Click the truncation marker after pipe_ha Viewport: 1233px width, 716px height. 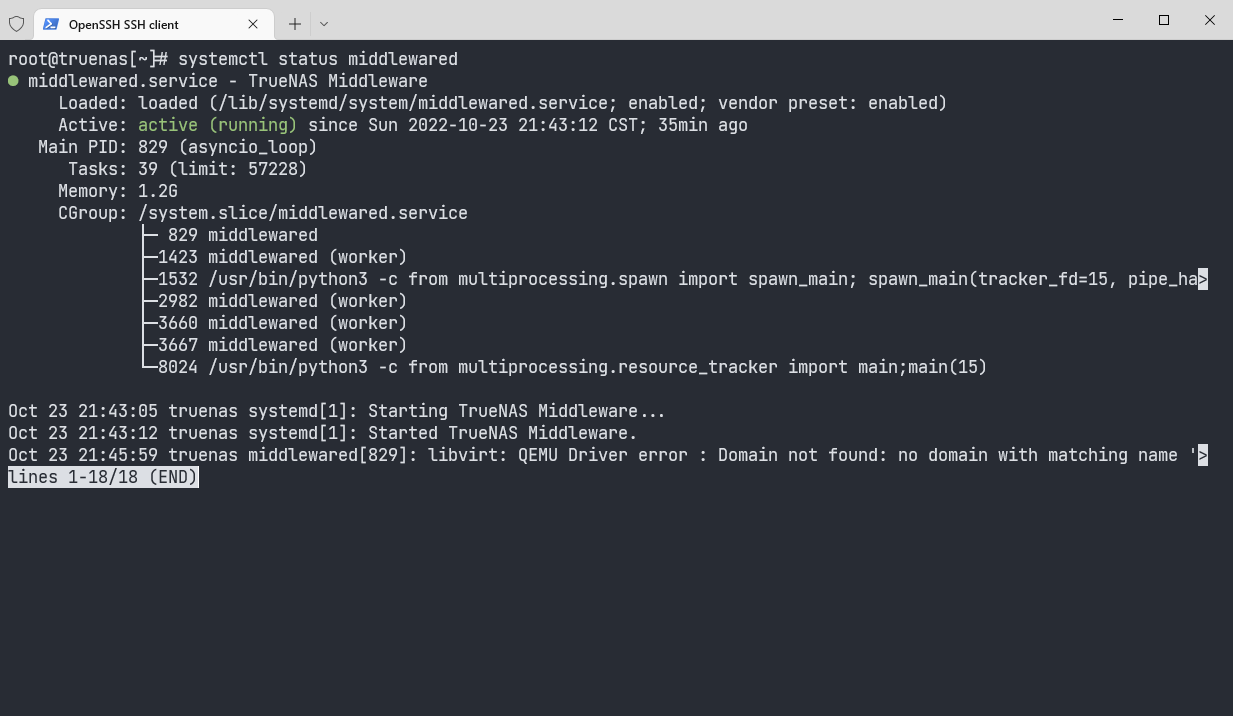click(1203, 279)
